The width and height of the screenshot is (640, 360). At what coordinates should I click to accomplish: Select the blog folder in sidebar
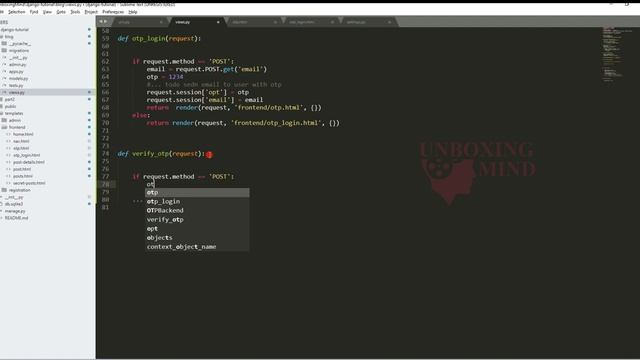click(9, 37)
